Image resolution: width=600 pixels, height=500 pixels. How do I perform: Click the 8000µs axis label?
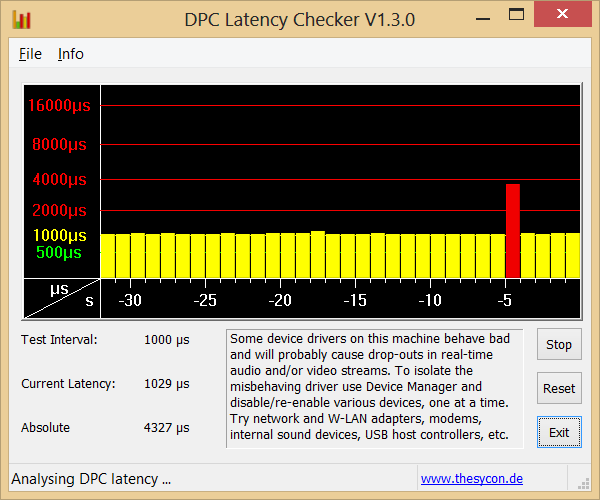point(59,144)
